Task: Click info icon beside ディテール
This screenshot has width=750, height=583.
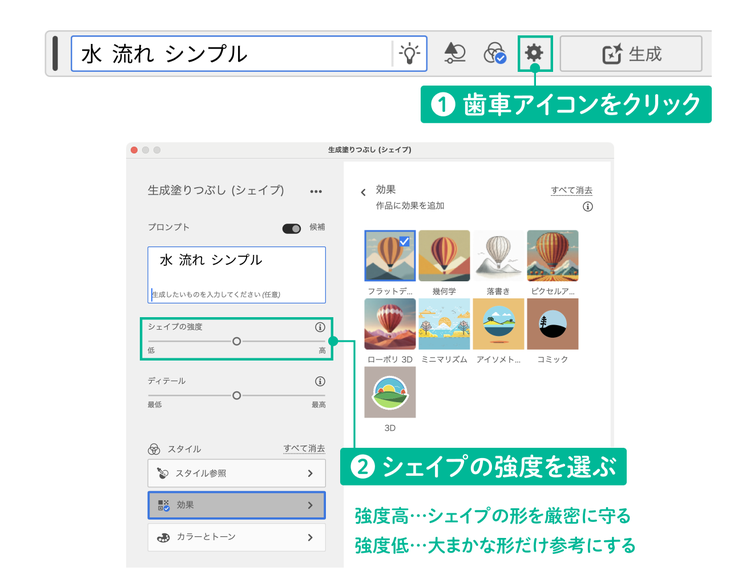Action: [x=320, y=381]
